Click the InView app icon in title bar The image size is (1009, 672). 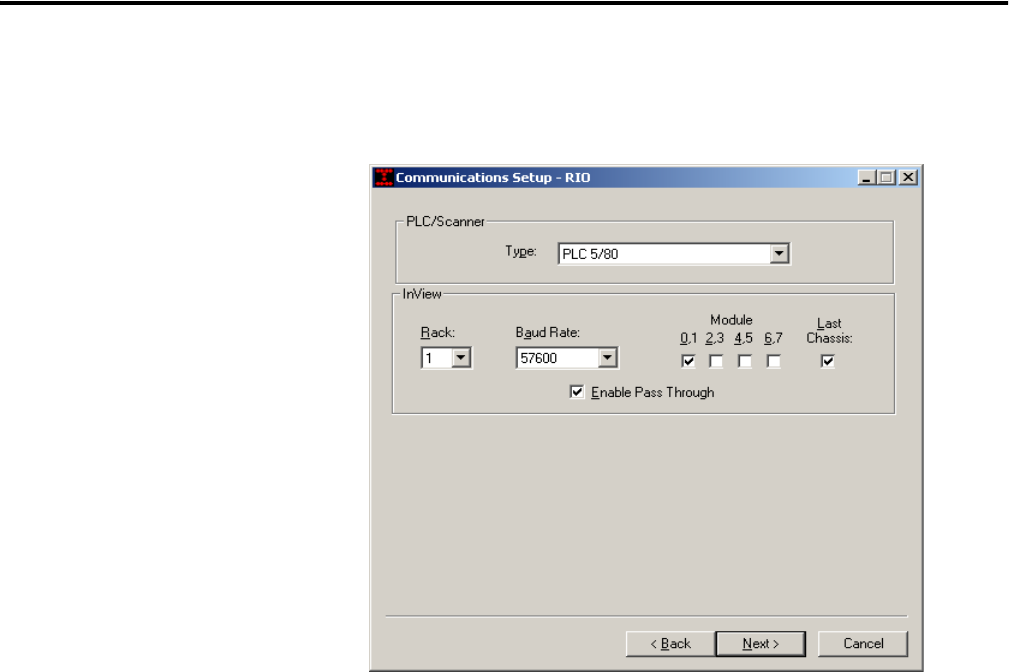(384, 177)
